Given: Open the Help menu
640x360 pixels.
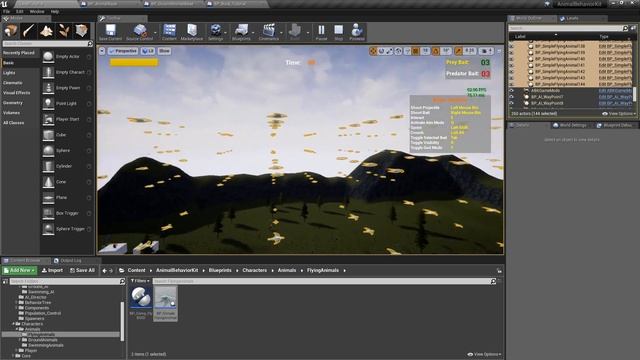Looking at the screenshot, I should click(x=55, y=11).
